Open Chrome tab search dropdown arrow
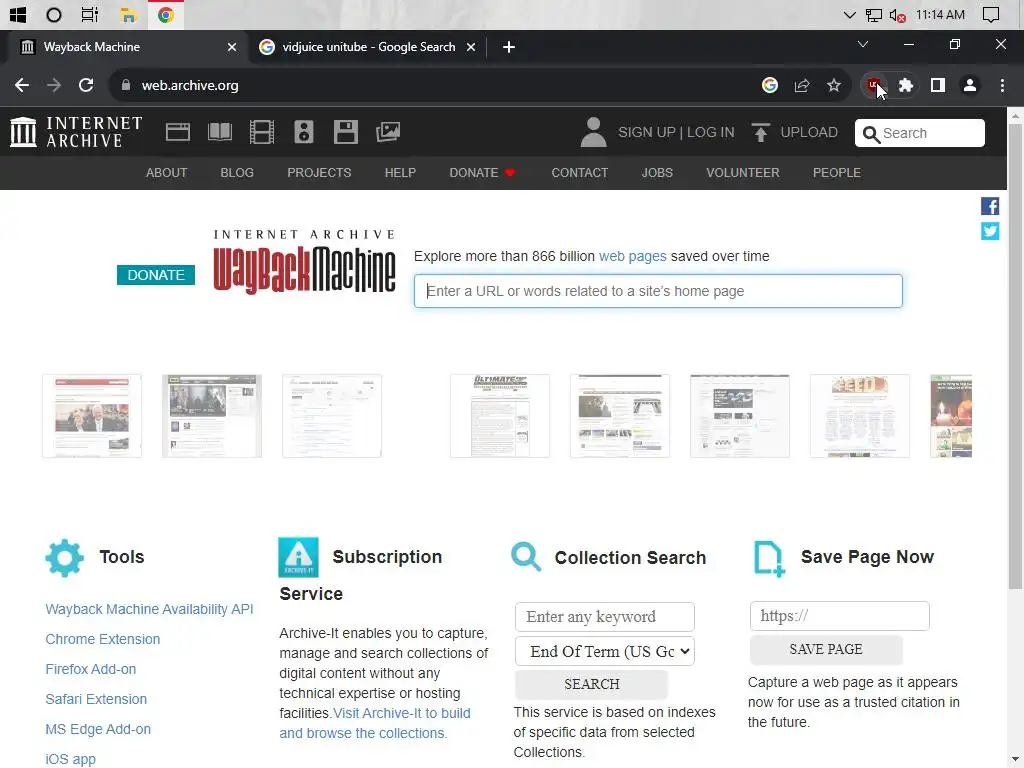Viewport: 1024px width, 768px height. tap(863, 44)
